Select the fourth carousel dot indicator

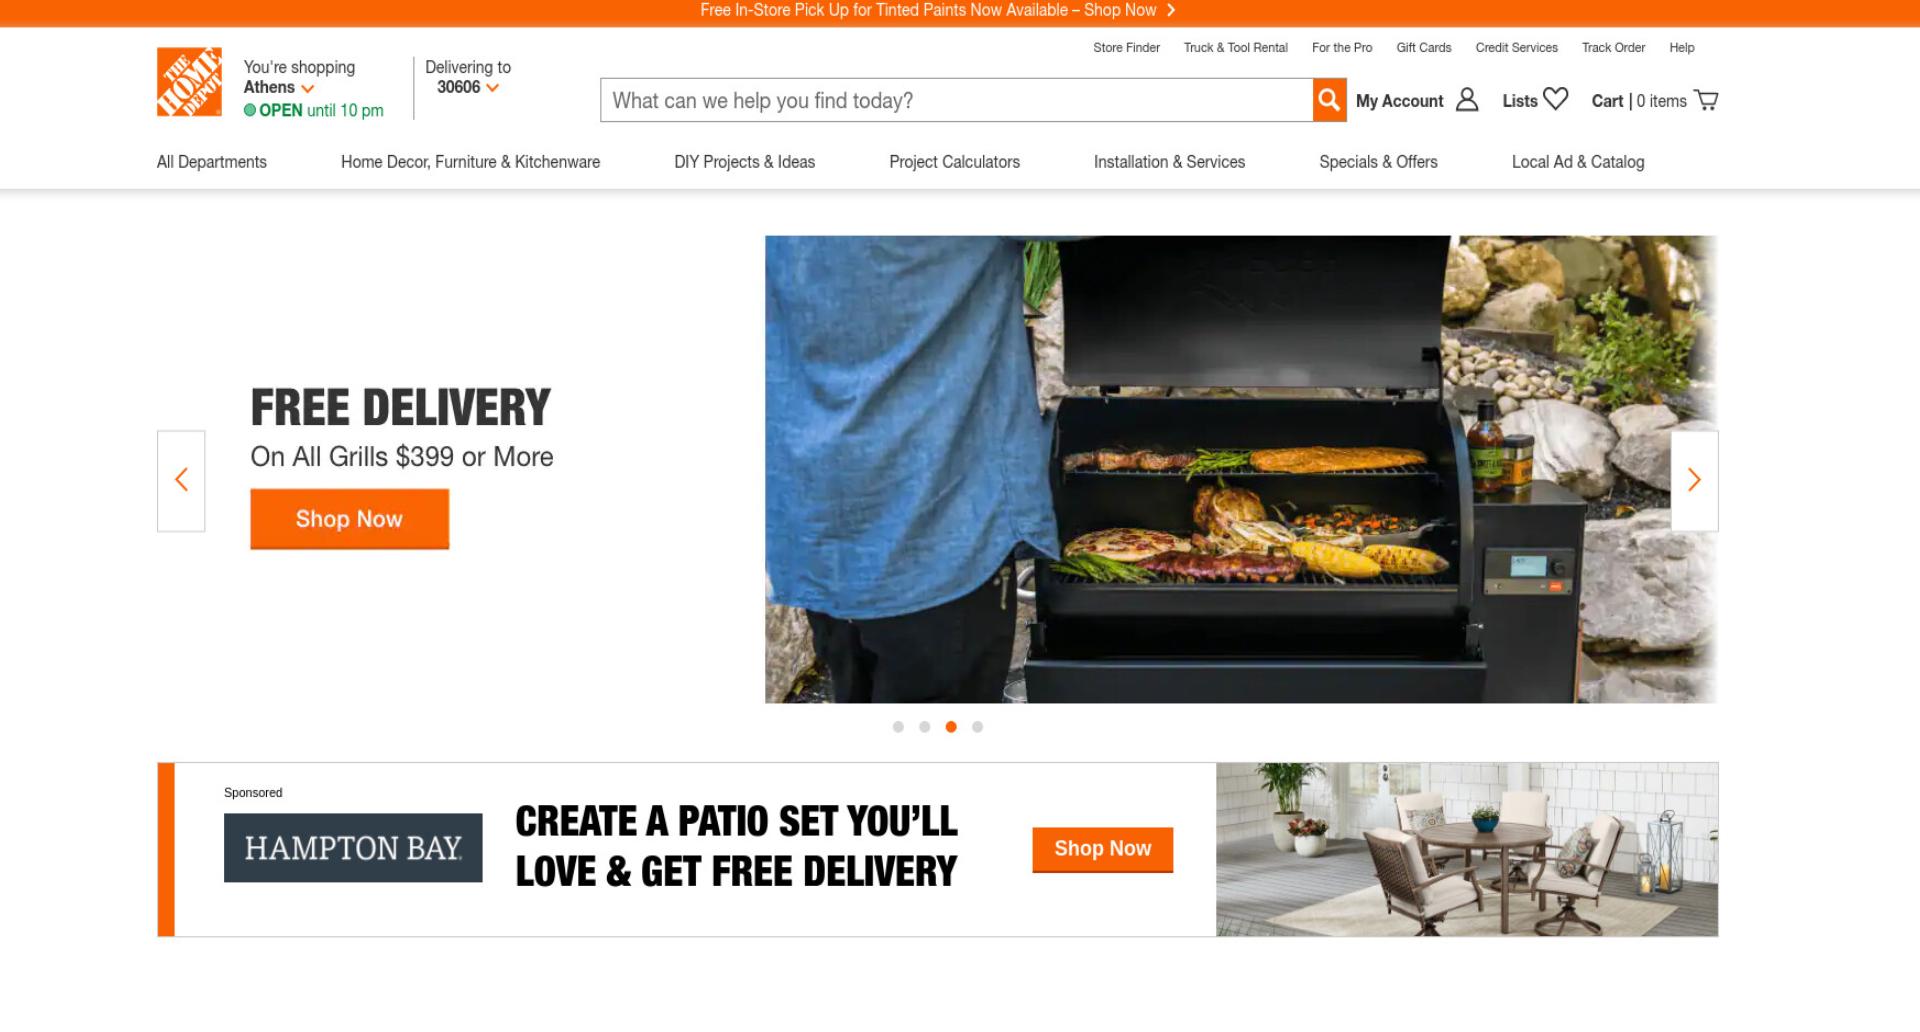click(x=977, y=727)
